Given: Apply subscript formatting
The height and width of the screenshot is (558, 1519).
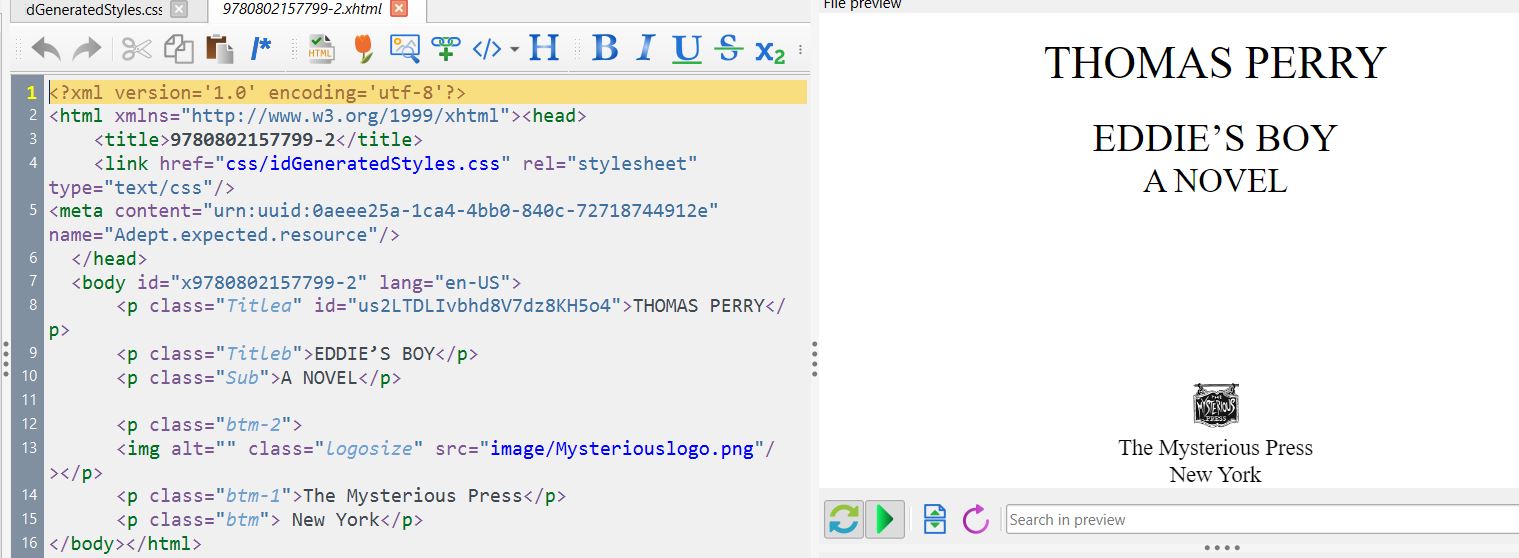Looking at the screenshot, I should [770, 50].
